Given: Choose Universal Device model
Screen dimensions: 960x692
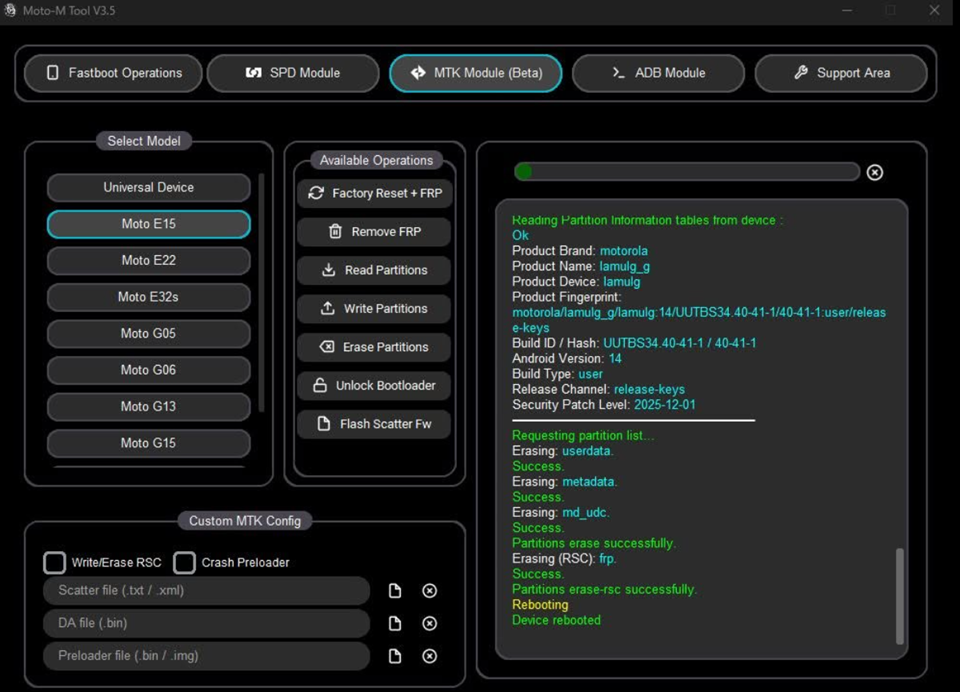Looking at the screenshot, I should (149, 187).
